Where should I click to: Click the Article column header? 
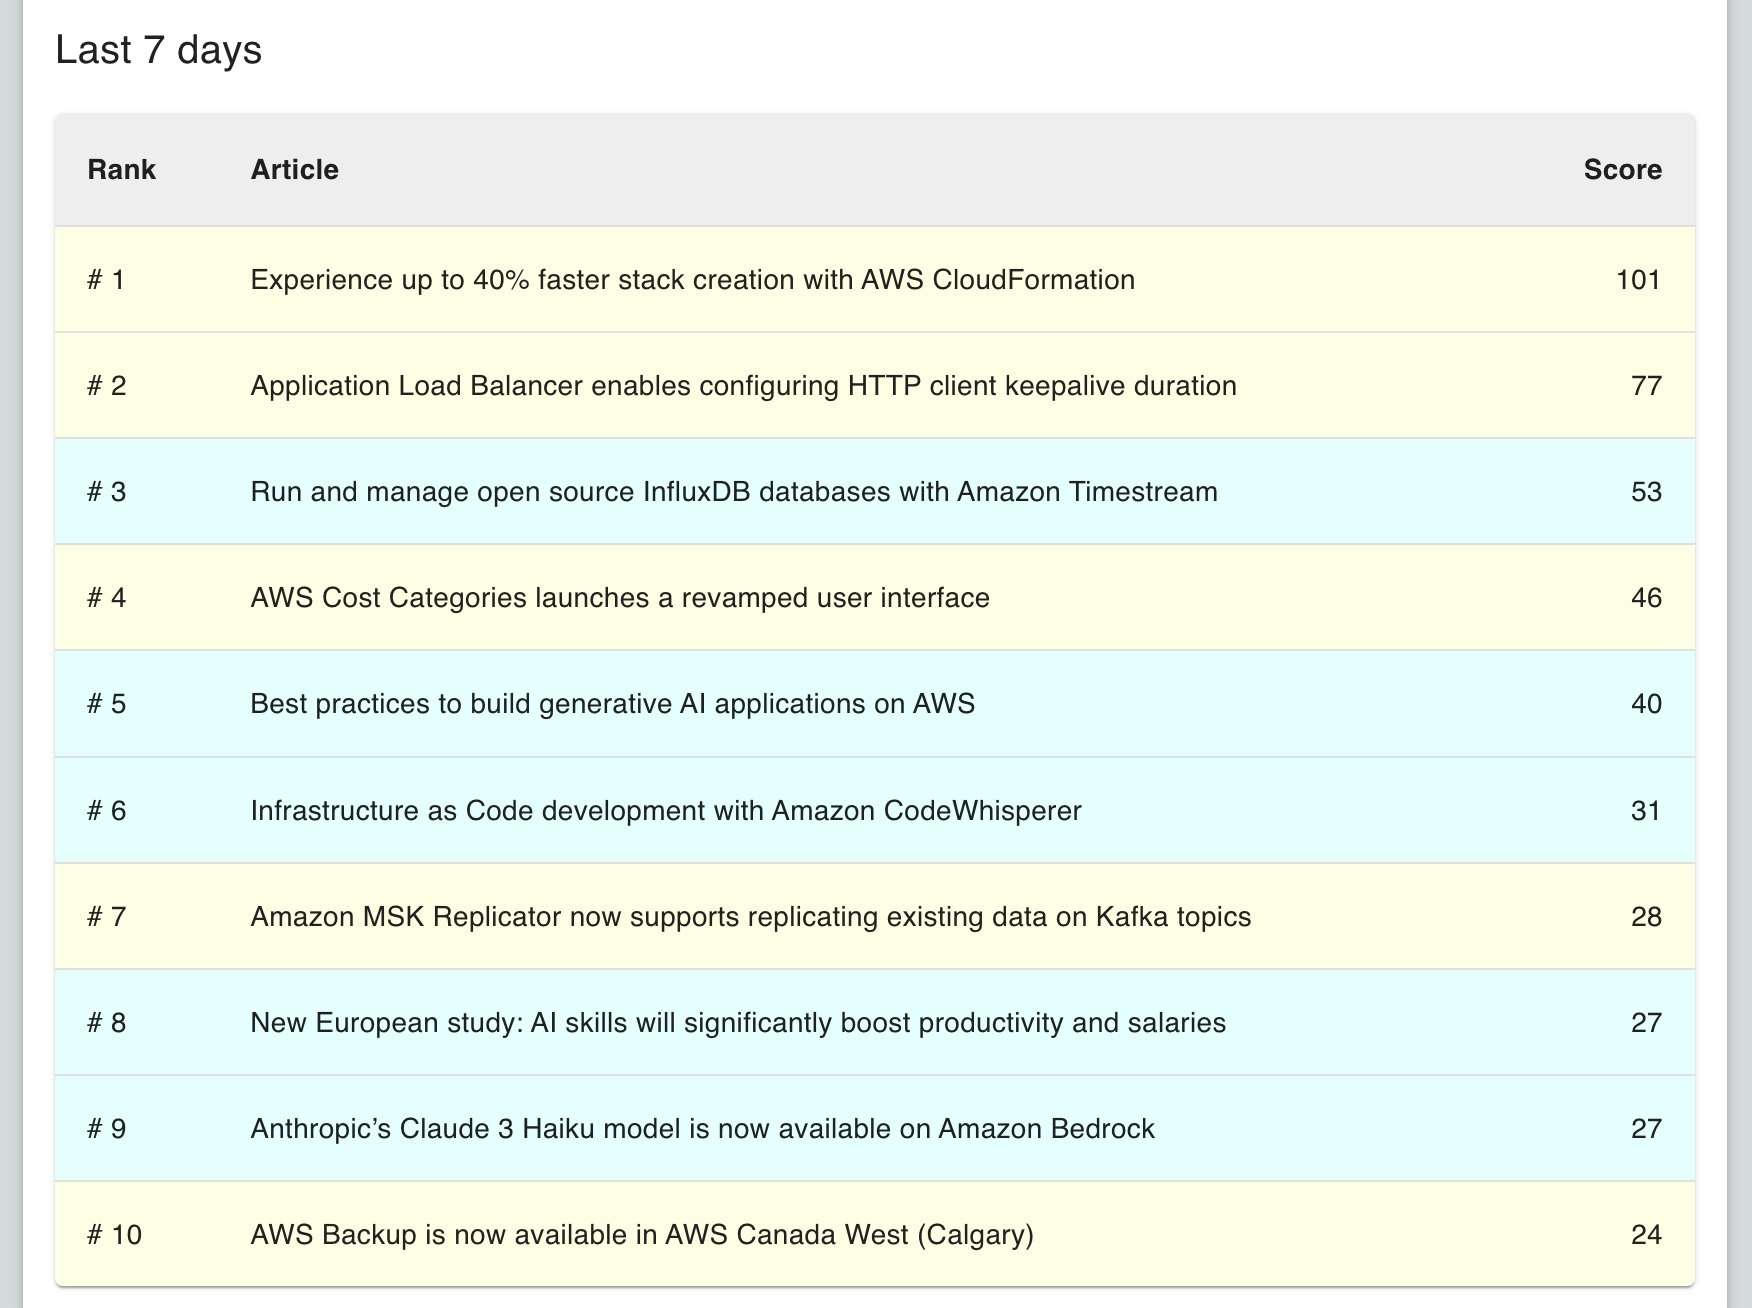pos(294,170)
